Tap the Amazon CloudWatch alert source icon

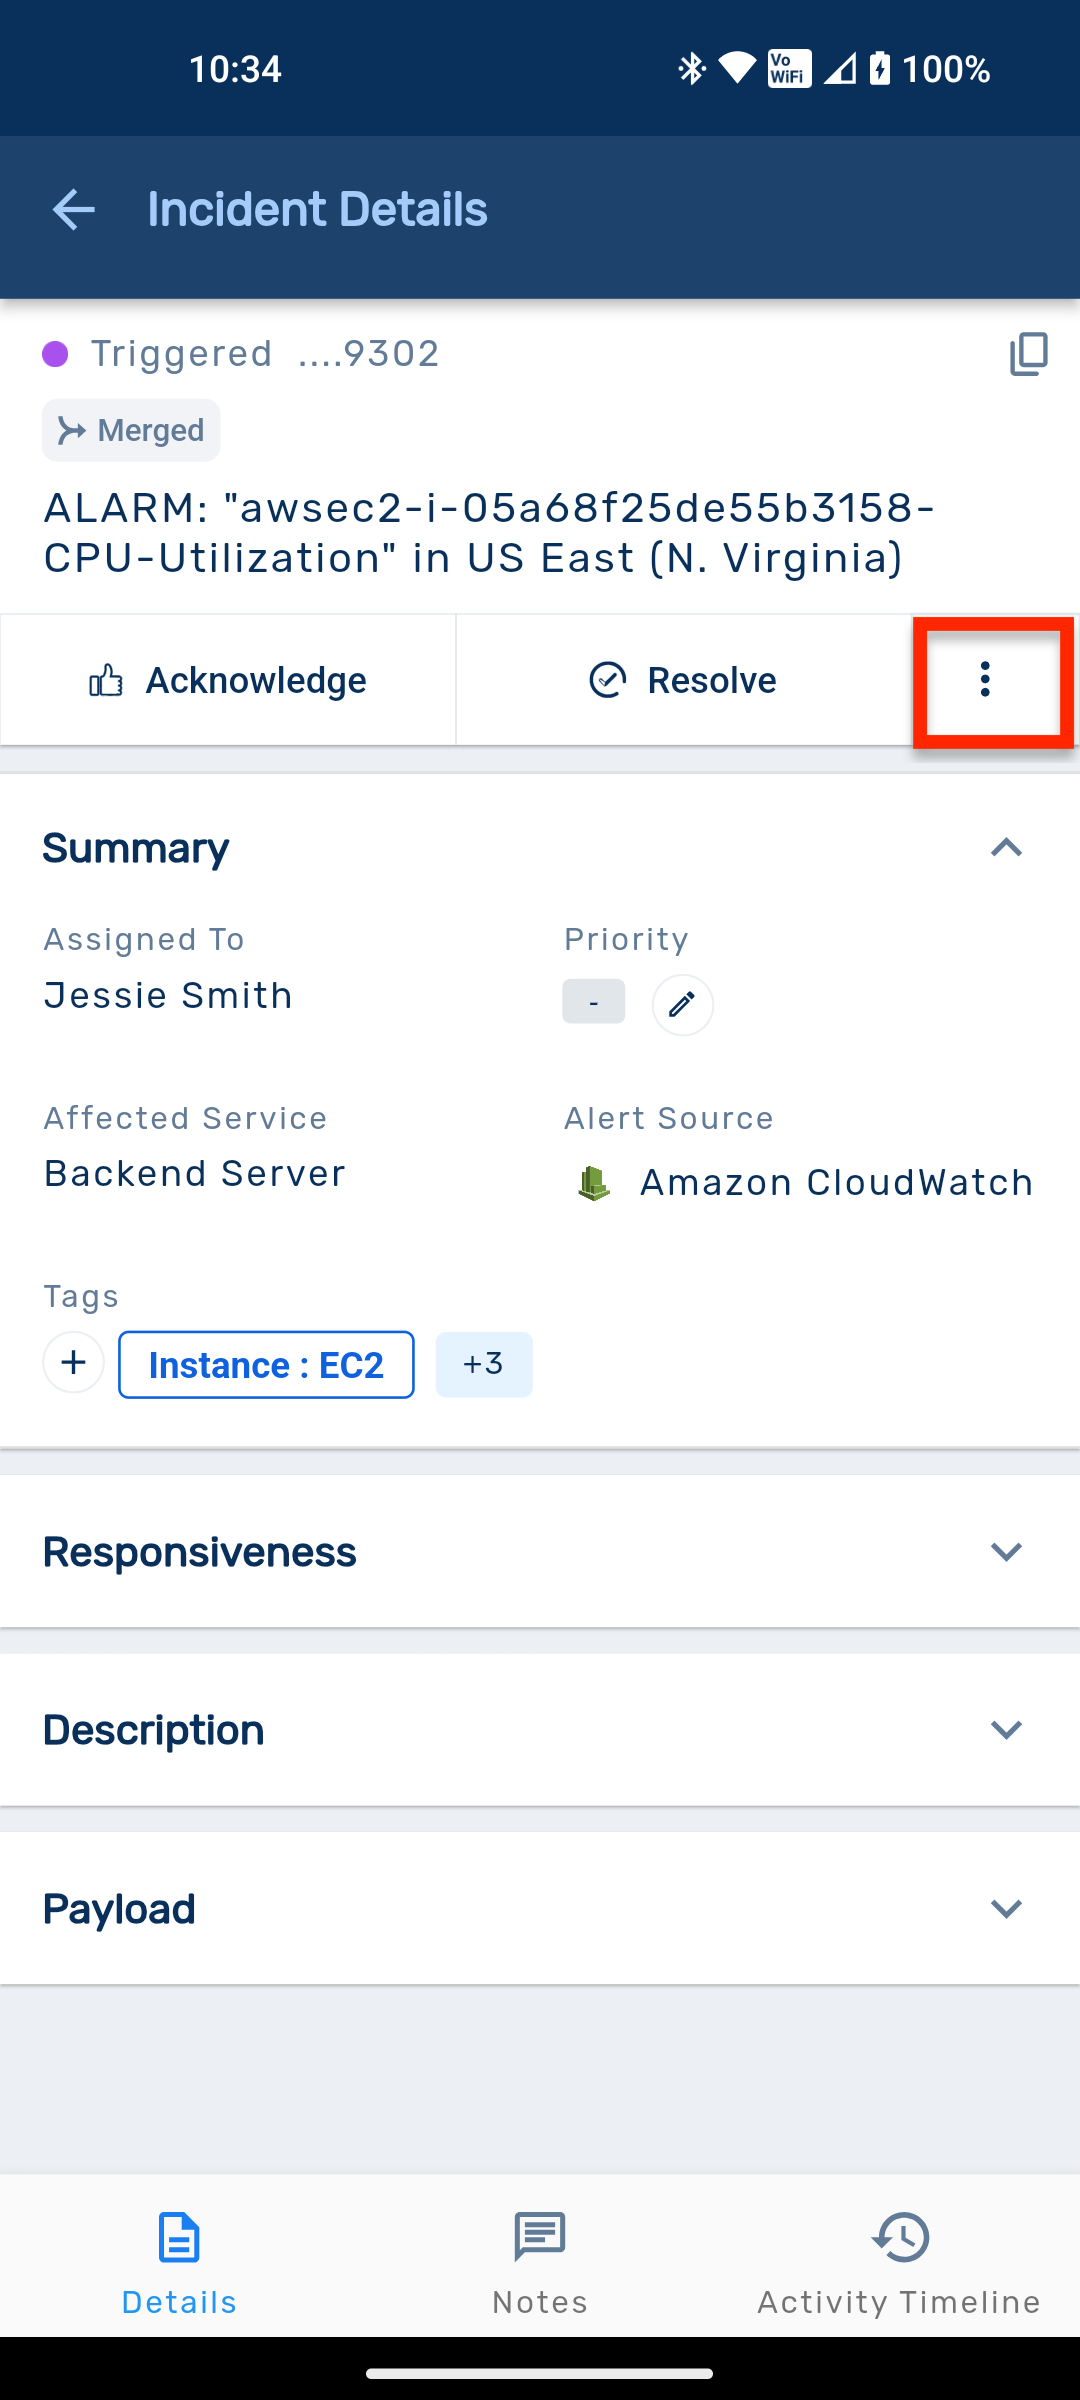tap(594, 1183)
